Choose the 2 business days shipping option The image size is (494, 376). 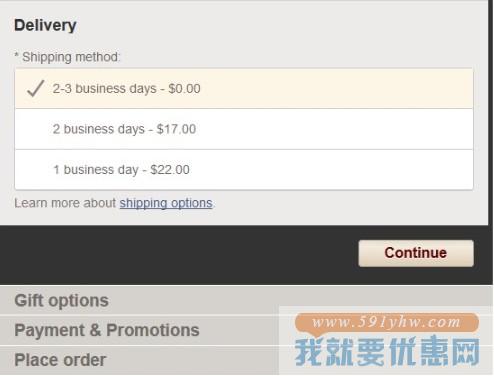pyautogui.click(x=244, y=129)
